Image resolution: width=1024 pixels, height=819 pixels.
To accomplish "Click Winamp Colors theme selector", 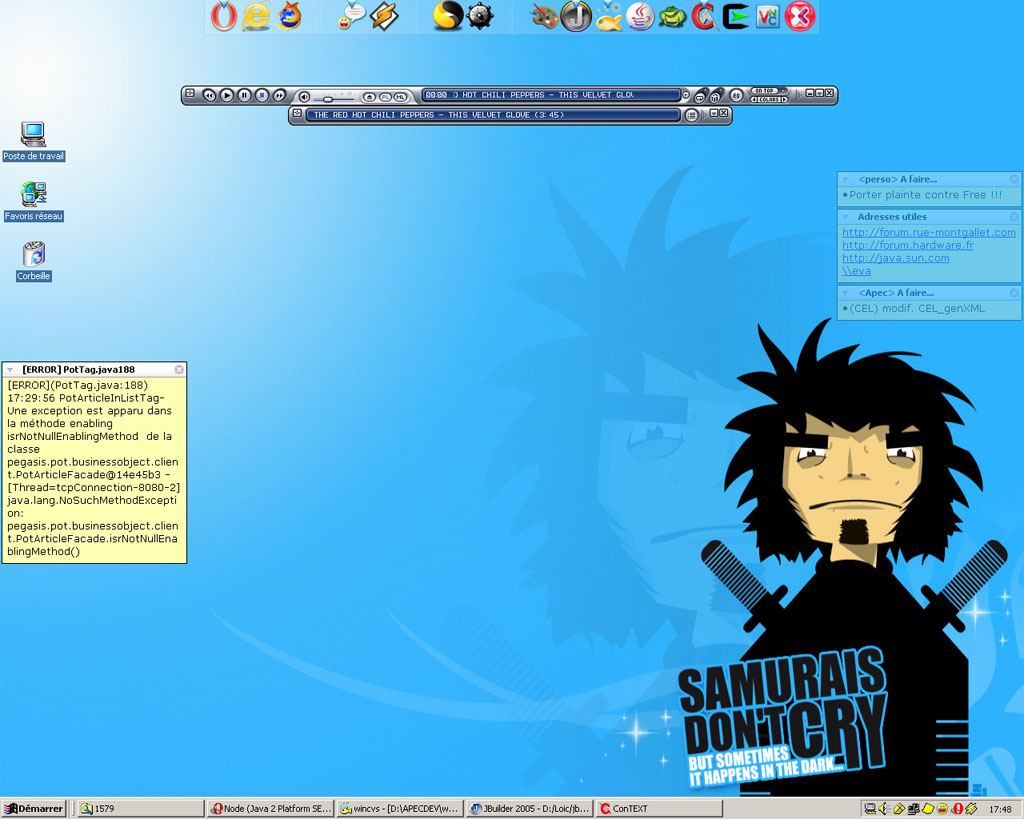I will point(770,99).
